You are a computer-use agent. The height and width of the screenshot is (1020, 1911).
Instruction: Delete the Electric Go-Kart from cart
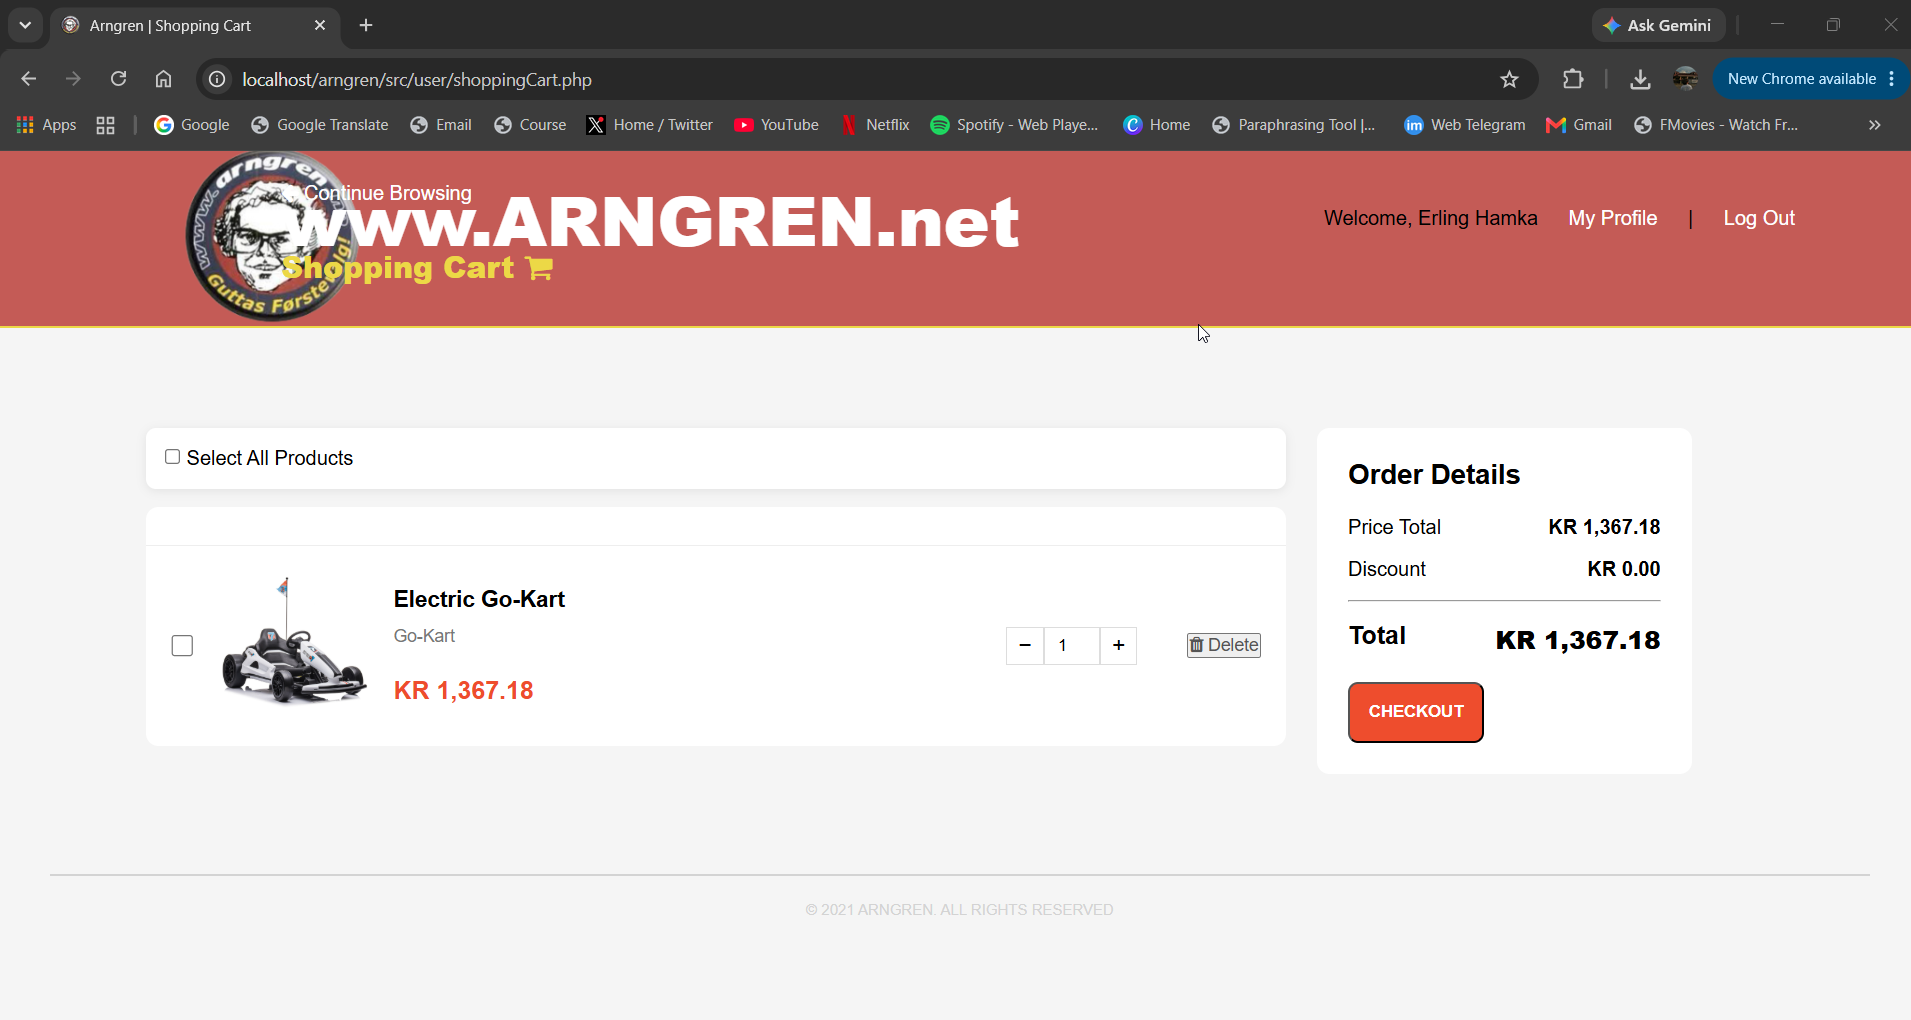1224,645
